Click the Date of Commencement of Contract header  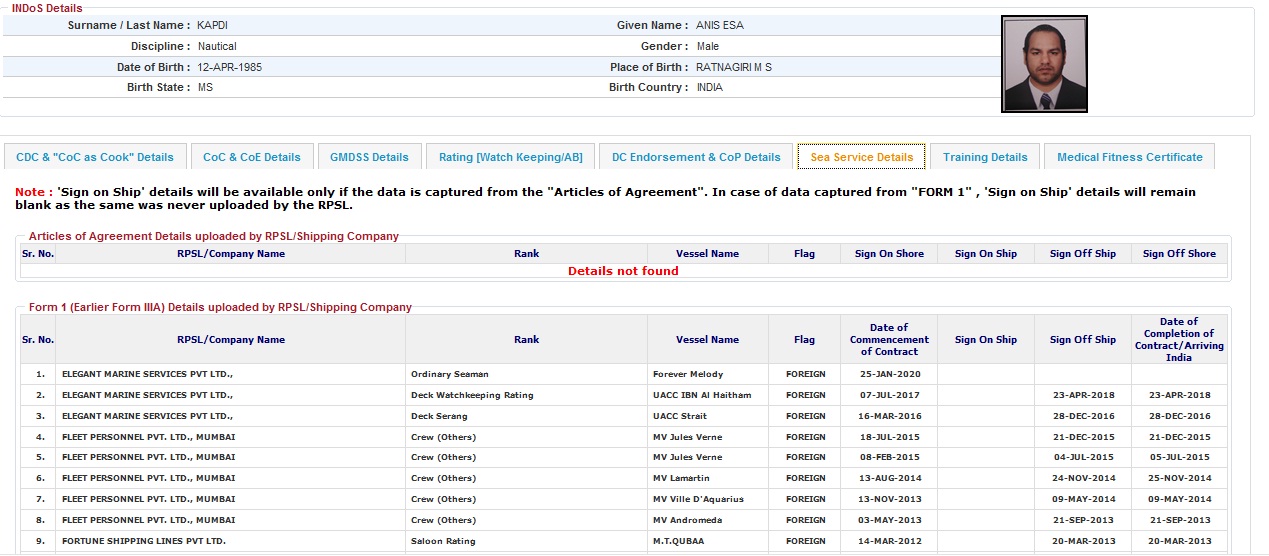click(889, 340)
